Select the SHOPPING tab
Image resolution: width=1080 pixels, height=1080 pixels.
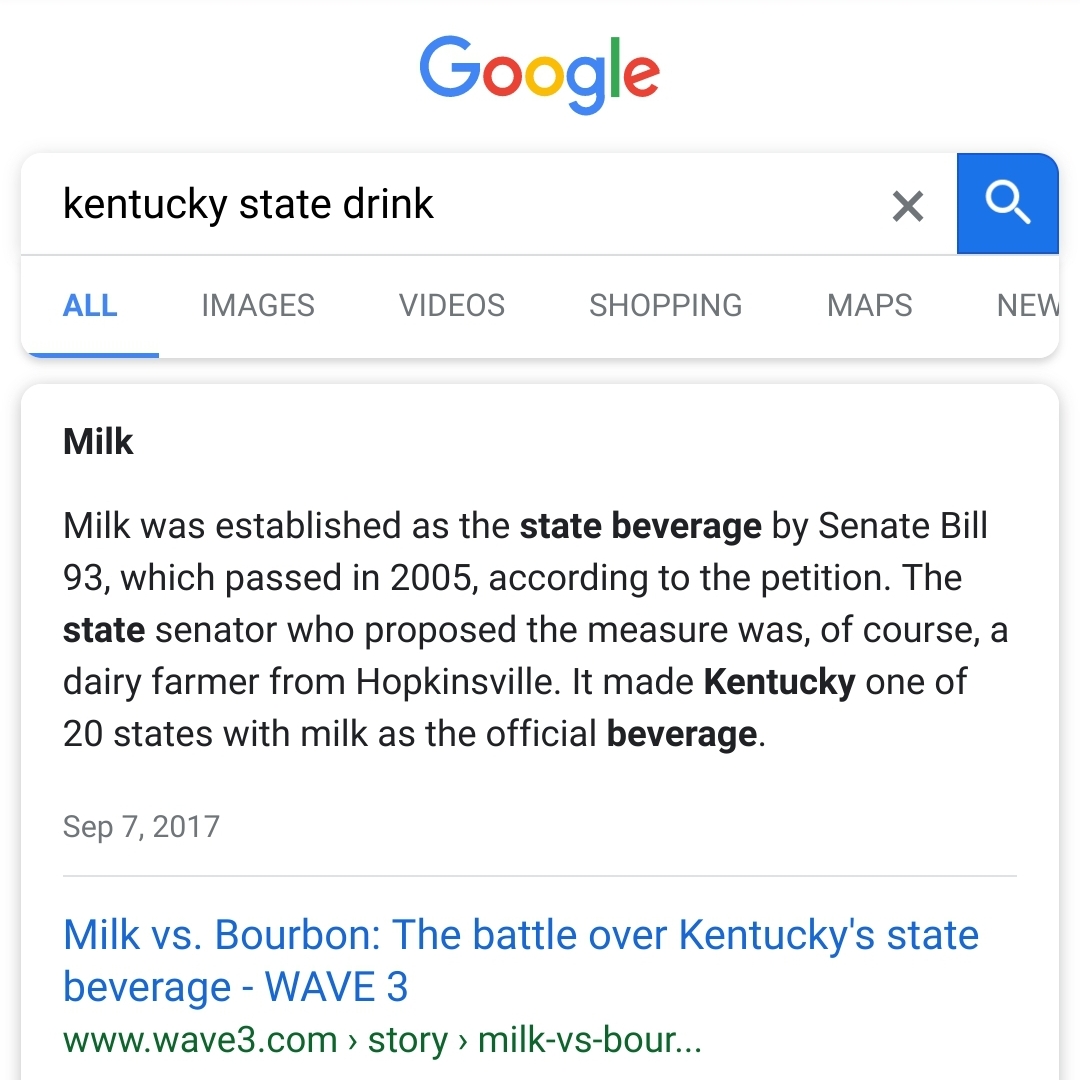pyautogui.click(x=665, y=305)
